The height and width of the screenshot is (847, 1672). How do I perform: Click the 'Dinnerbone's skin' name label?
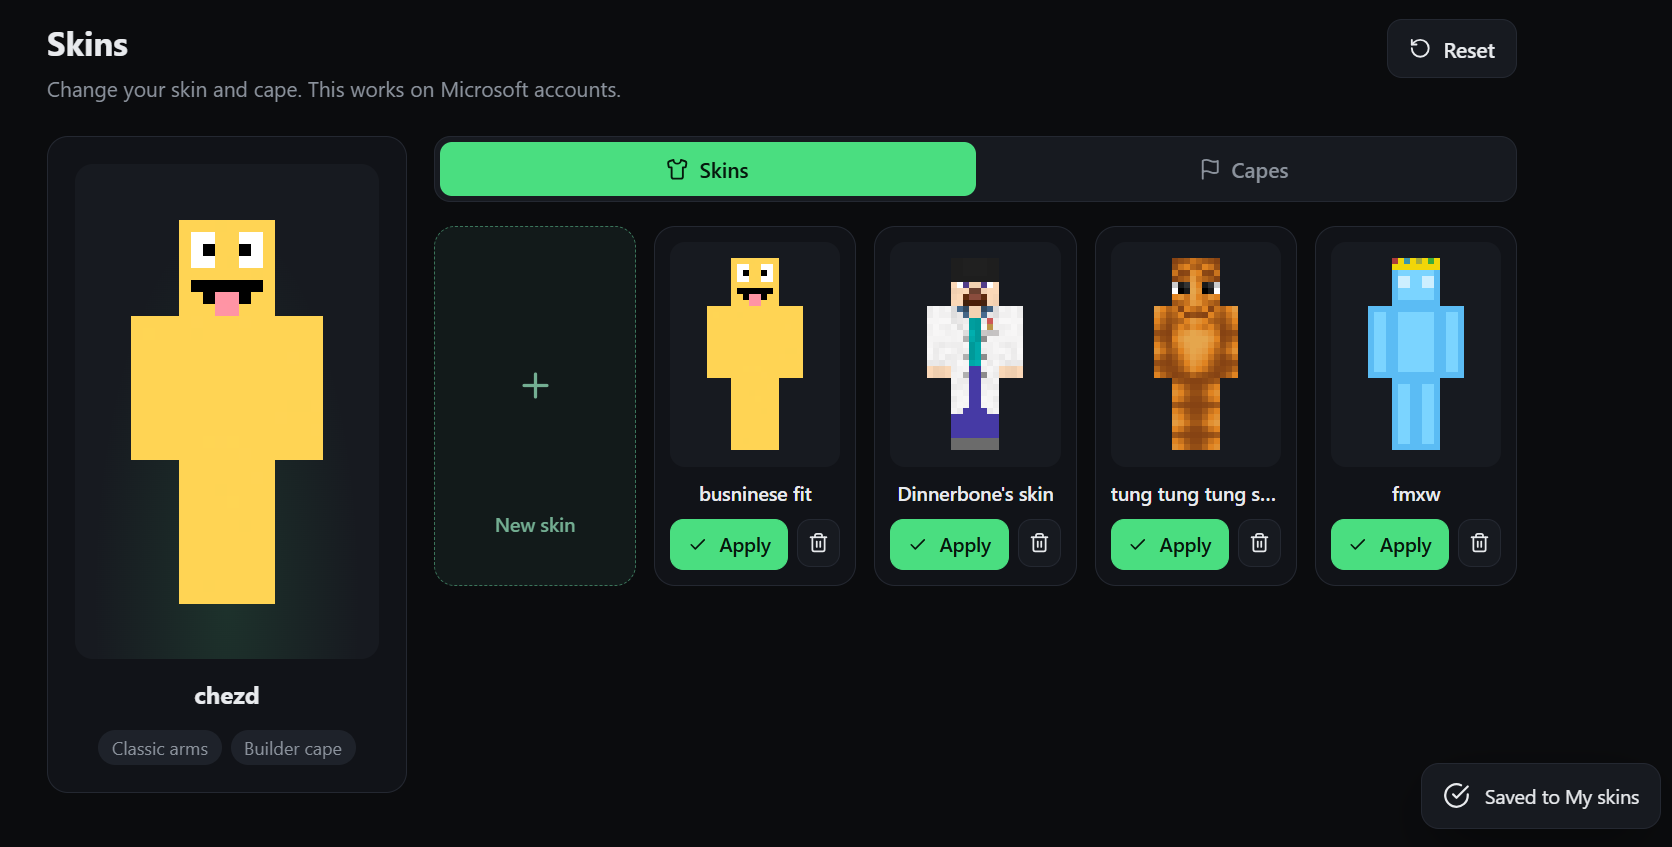pos(975,494)
